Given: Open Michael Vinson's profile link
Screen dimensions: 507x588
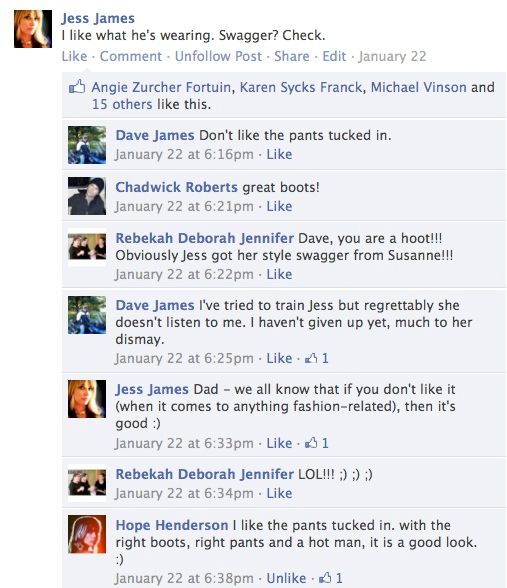Looking at the screenshot, I should (x=418, y=87).
